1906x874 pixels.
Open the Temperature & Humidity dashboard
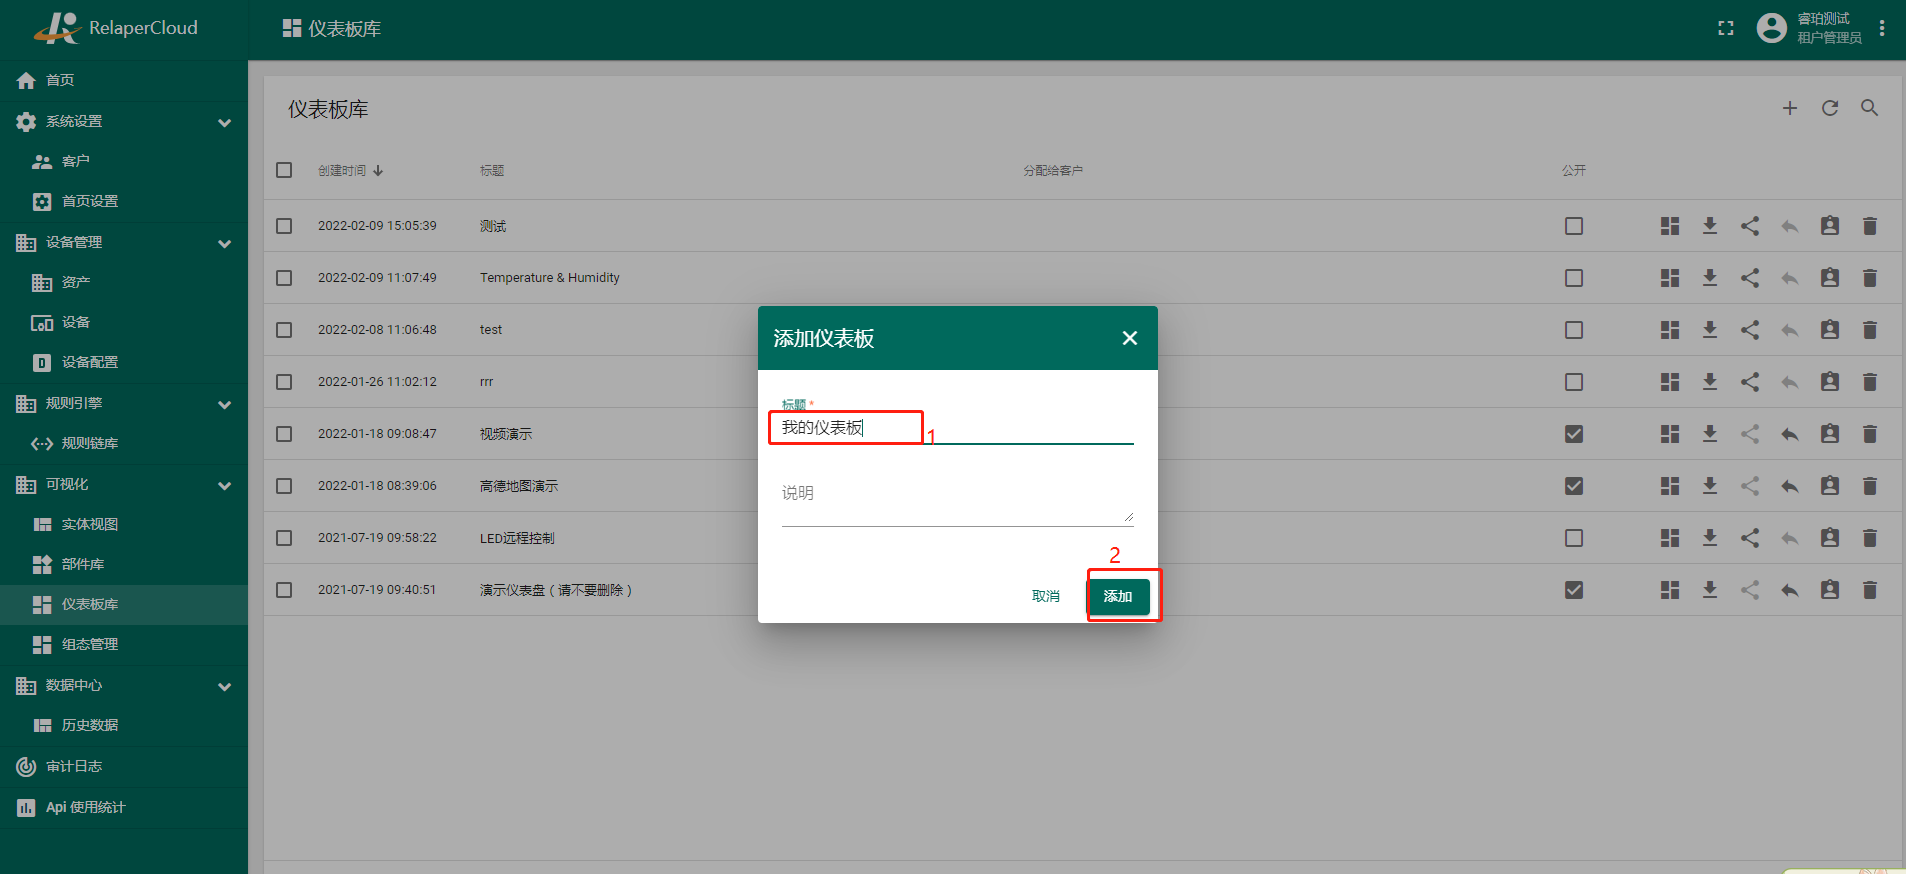pos(1670,278)
